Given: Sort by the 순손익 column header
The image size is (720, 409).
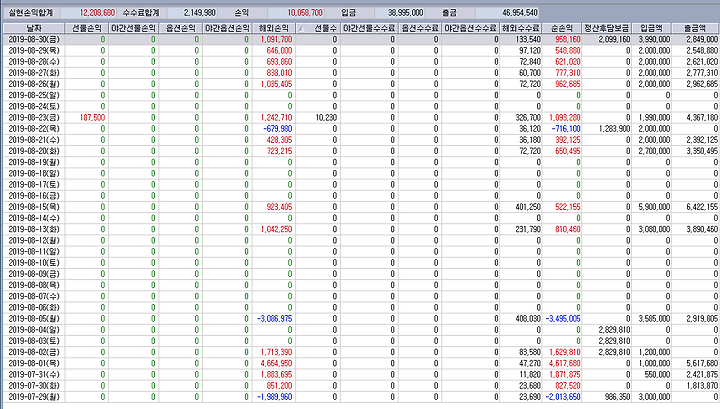Looking at the screenshot, I should (x=562, y=28).
